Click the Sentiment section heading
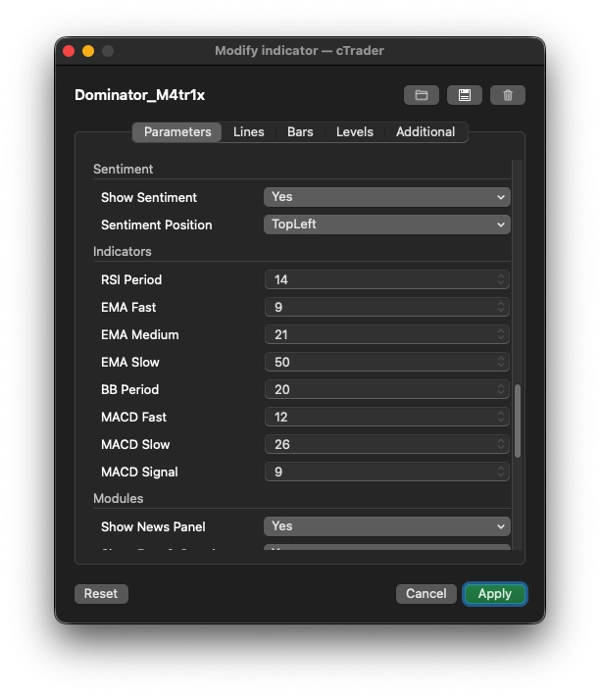The width and height of the screenshot is (600, 696). click(123, 169)
